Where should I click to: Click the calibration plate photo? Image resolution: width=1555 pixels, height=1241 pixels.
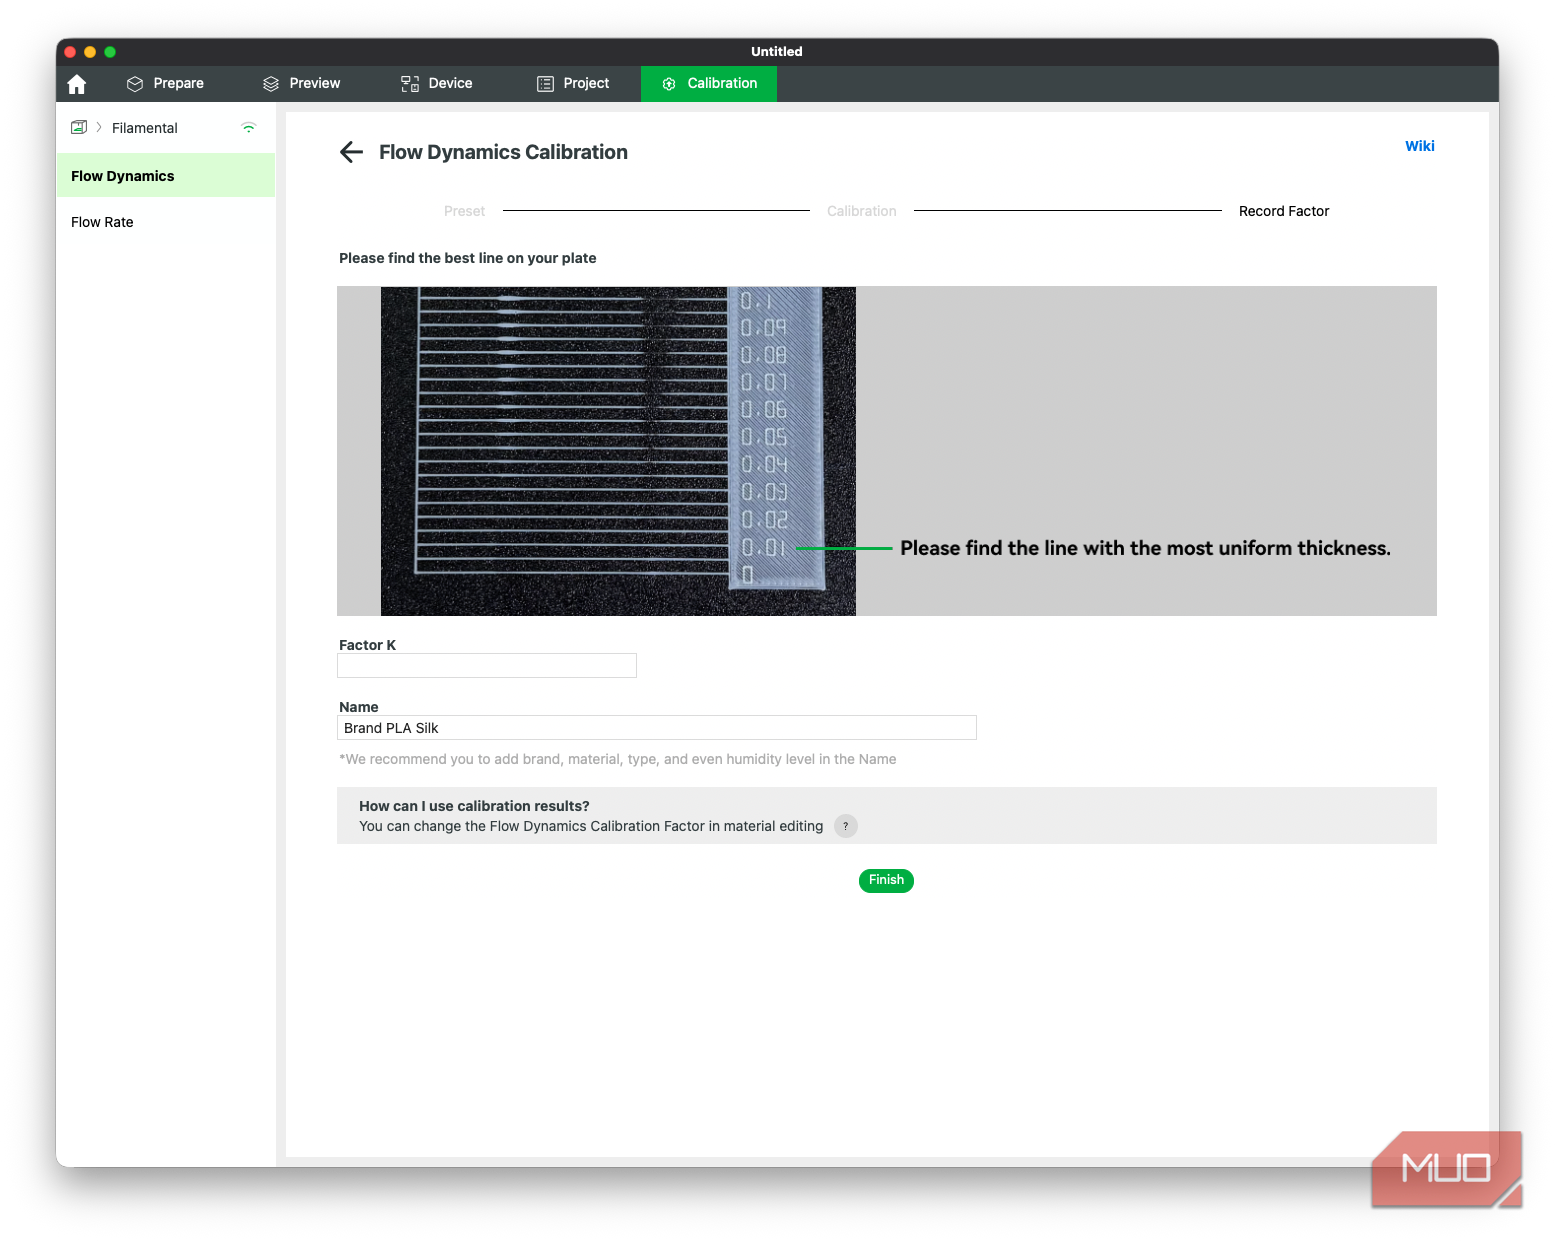point(618,451)
